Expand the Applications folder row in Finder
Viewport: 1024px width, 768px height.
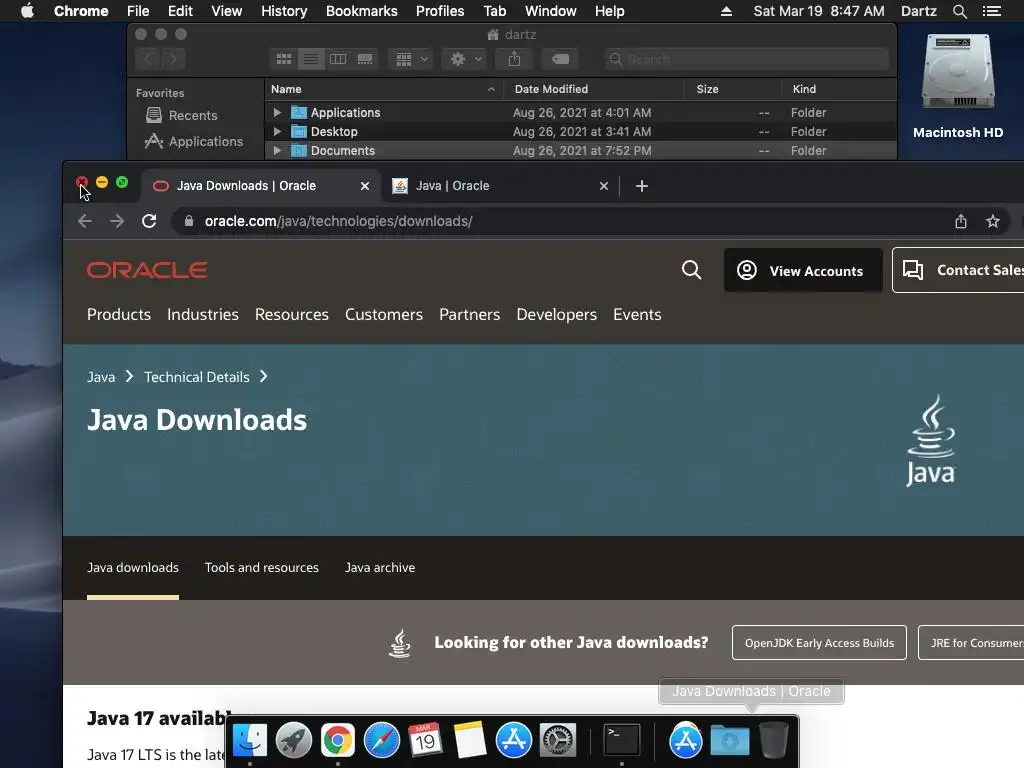point(277,112)
